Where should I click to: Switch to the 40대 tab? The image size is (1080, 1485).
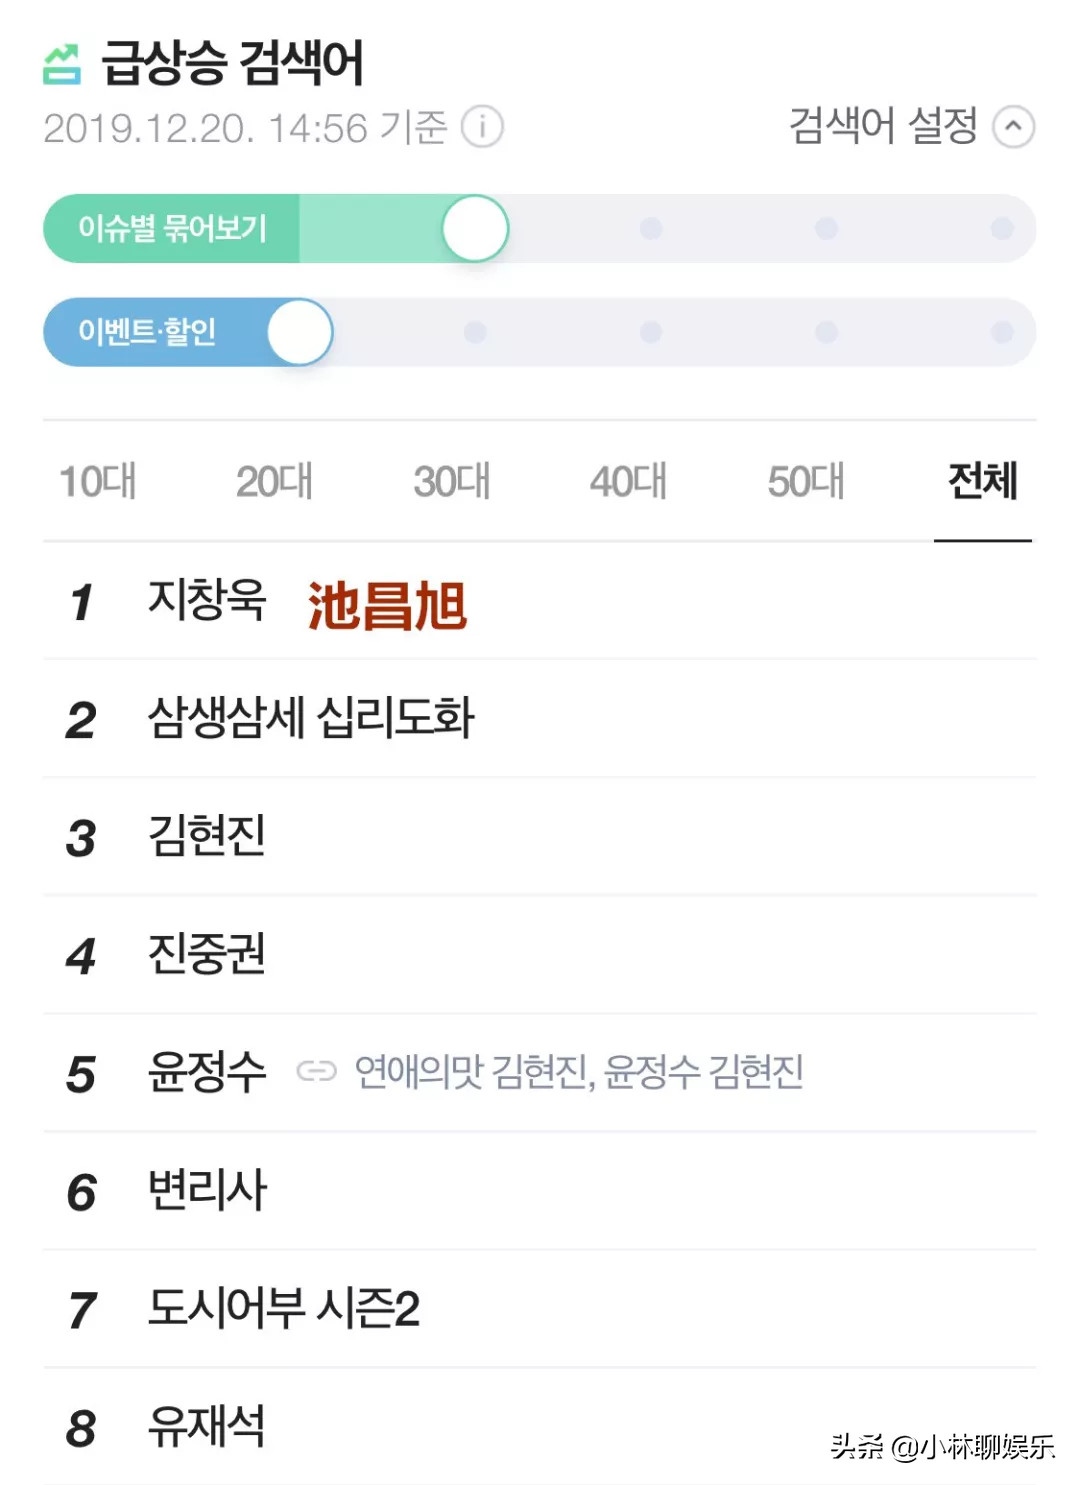pyautogui.click(x=628, y=481)
